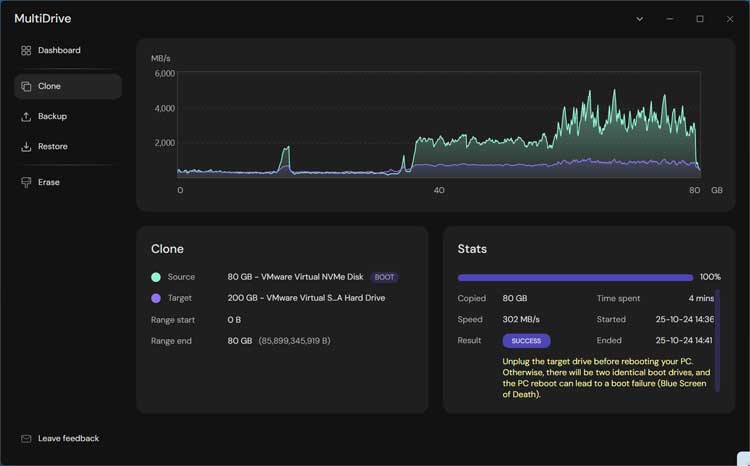Expand the title bar chevron dropdown

click(x=639, y=19)
